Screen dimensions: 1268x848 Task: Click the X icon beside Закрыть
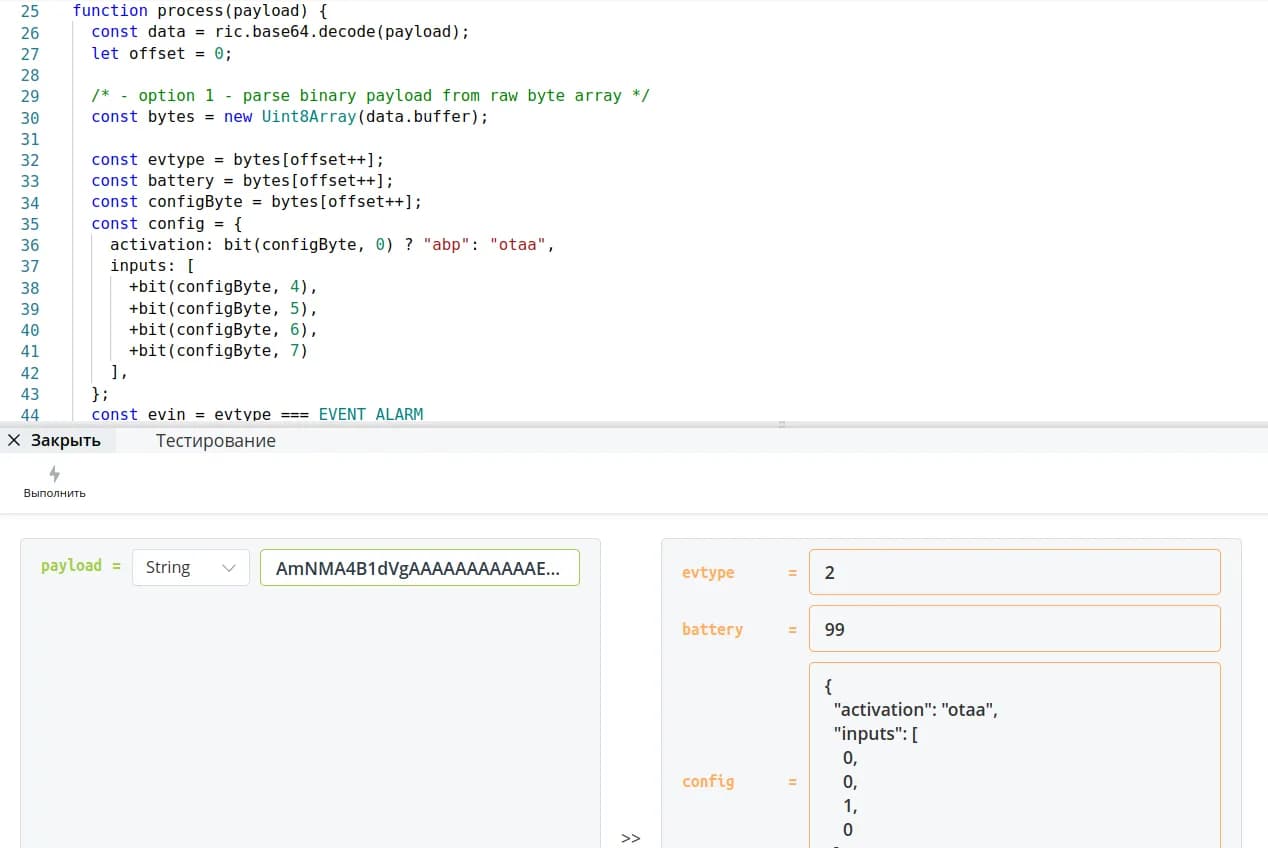pos(14,440)
